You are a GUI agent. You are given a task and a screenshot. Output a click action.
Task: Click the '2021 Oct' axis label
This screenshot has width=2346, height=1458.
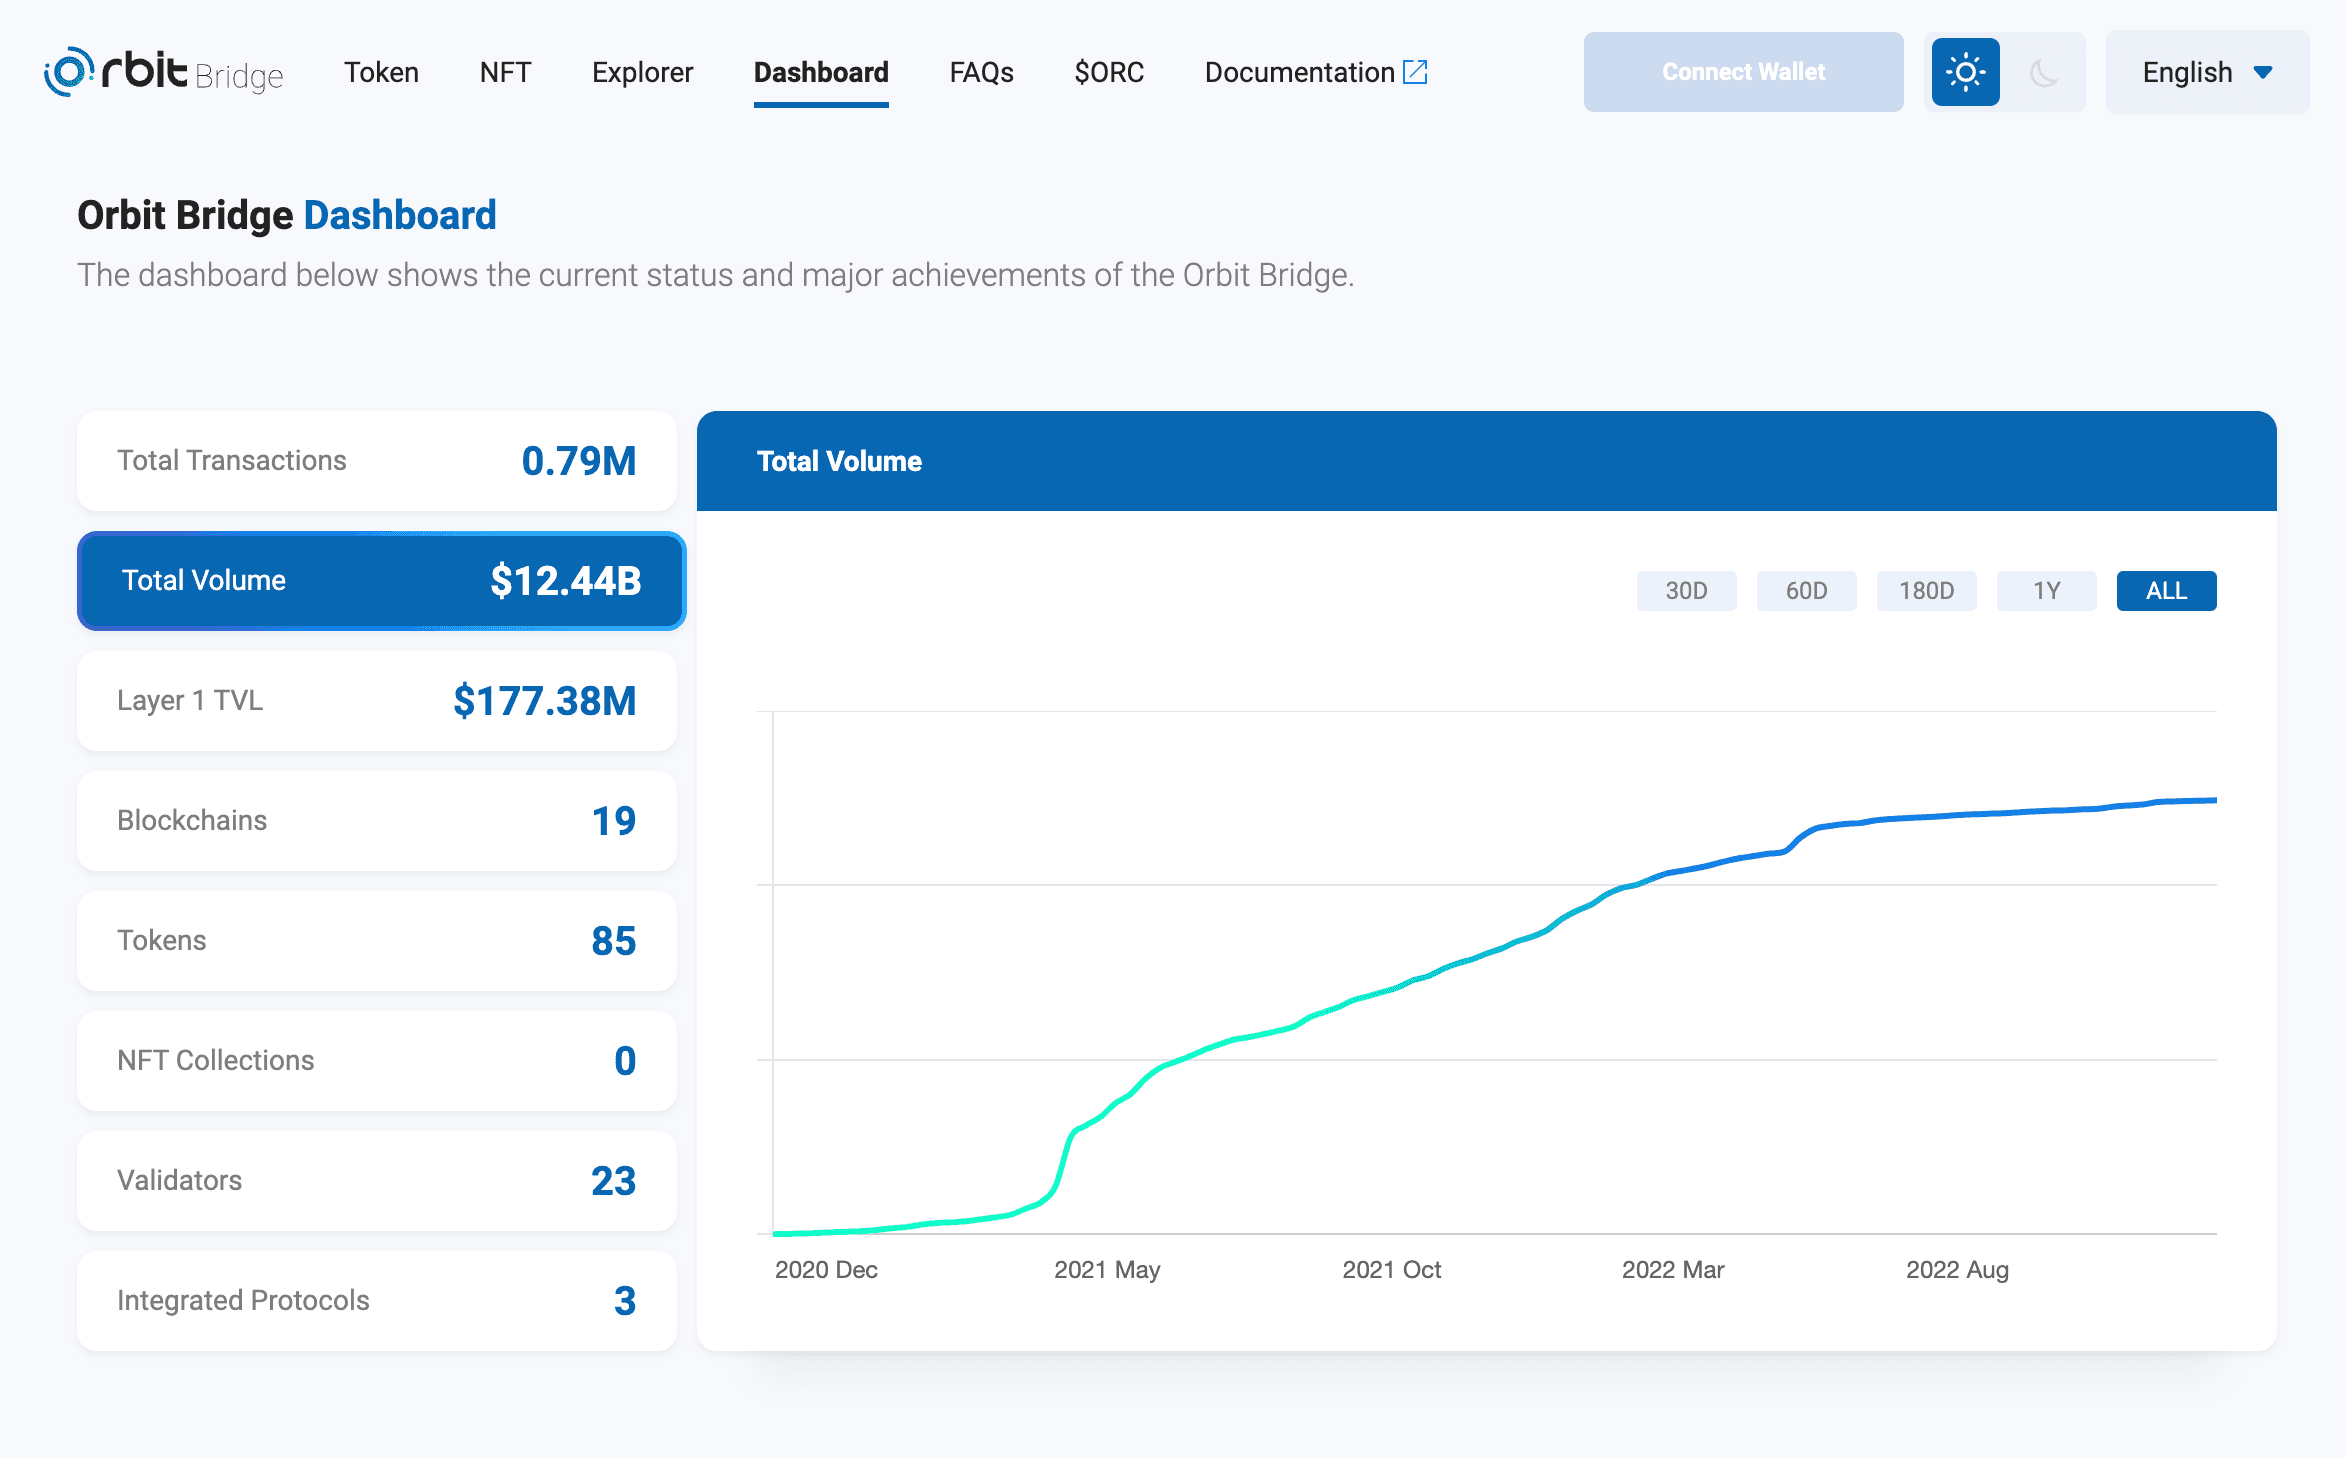[1391, 1270]
